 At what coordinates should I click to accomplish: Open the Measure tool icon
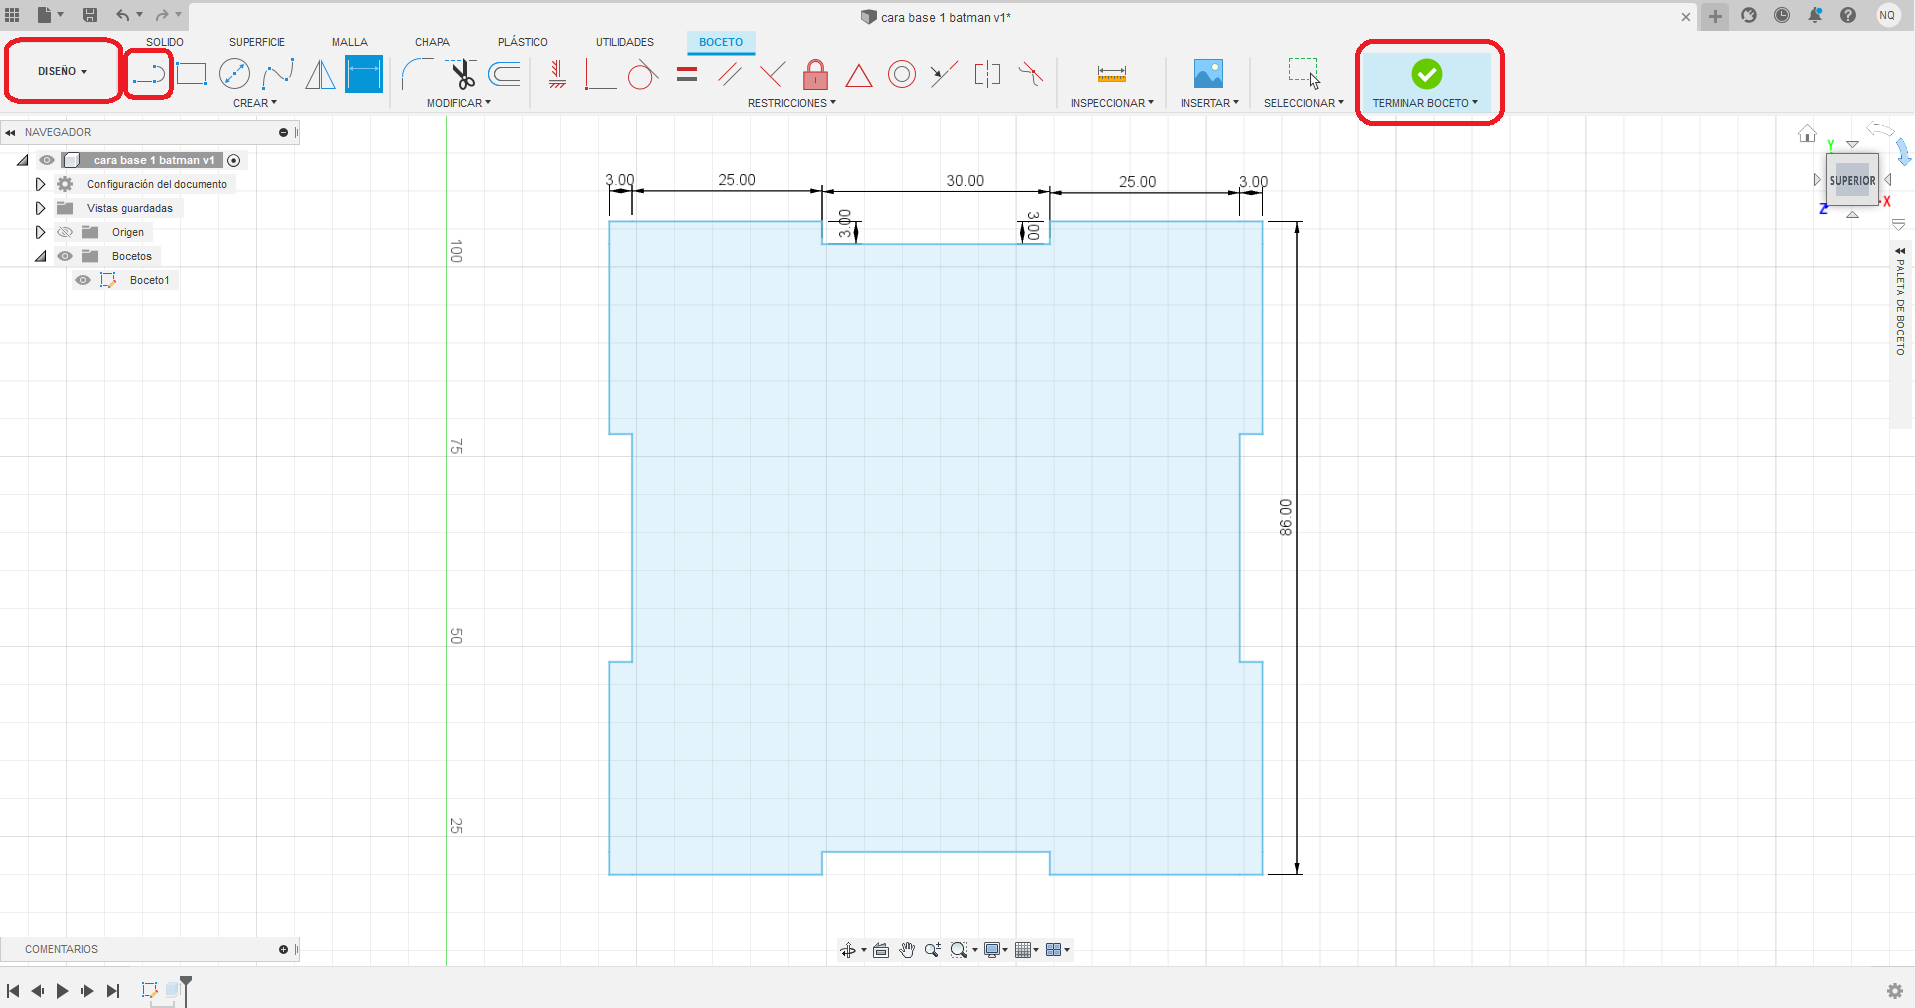(1112, 74)
